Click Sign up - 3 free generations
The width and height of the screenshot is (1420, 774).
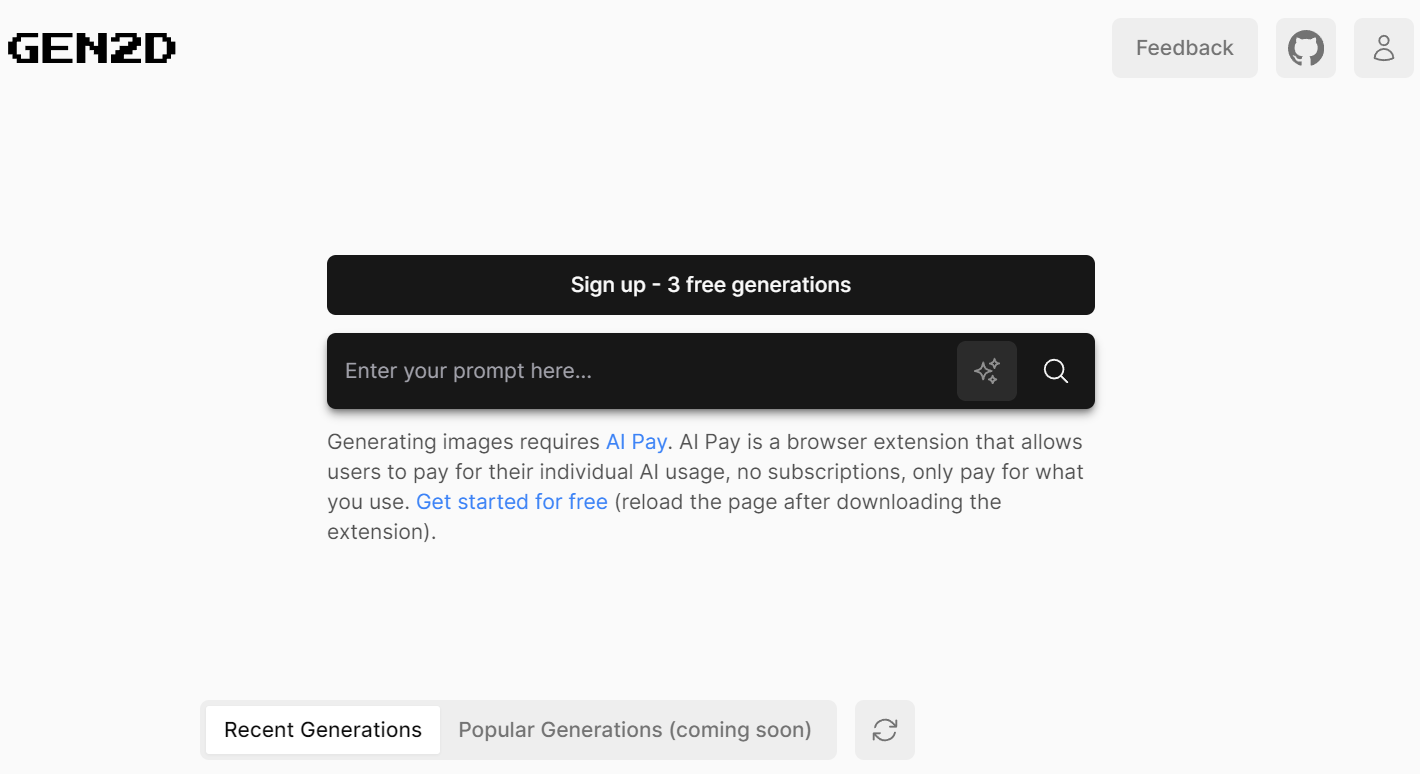710,285
